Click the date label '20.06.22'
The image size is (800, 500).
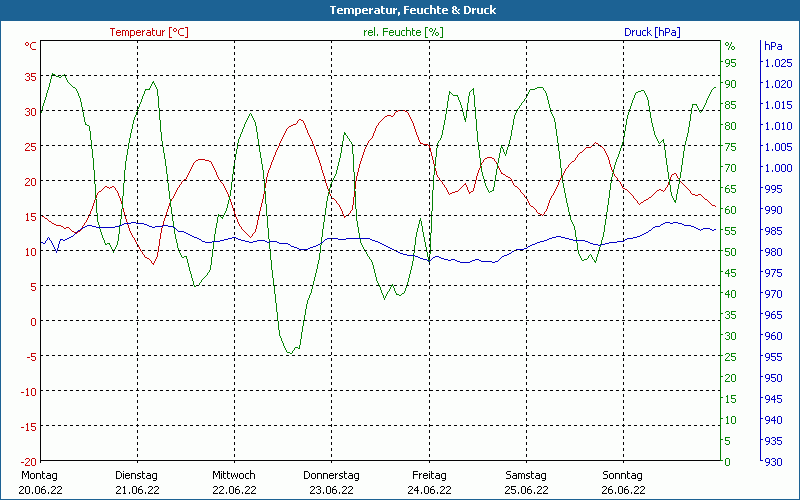[40, 490]
